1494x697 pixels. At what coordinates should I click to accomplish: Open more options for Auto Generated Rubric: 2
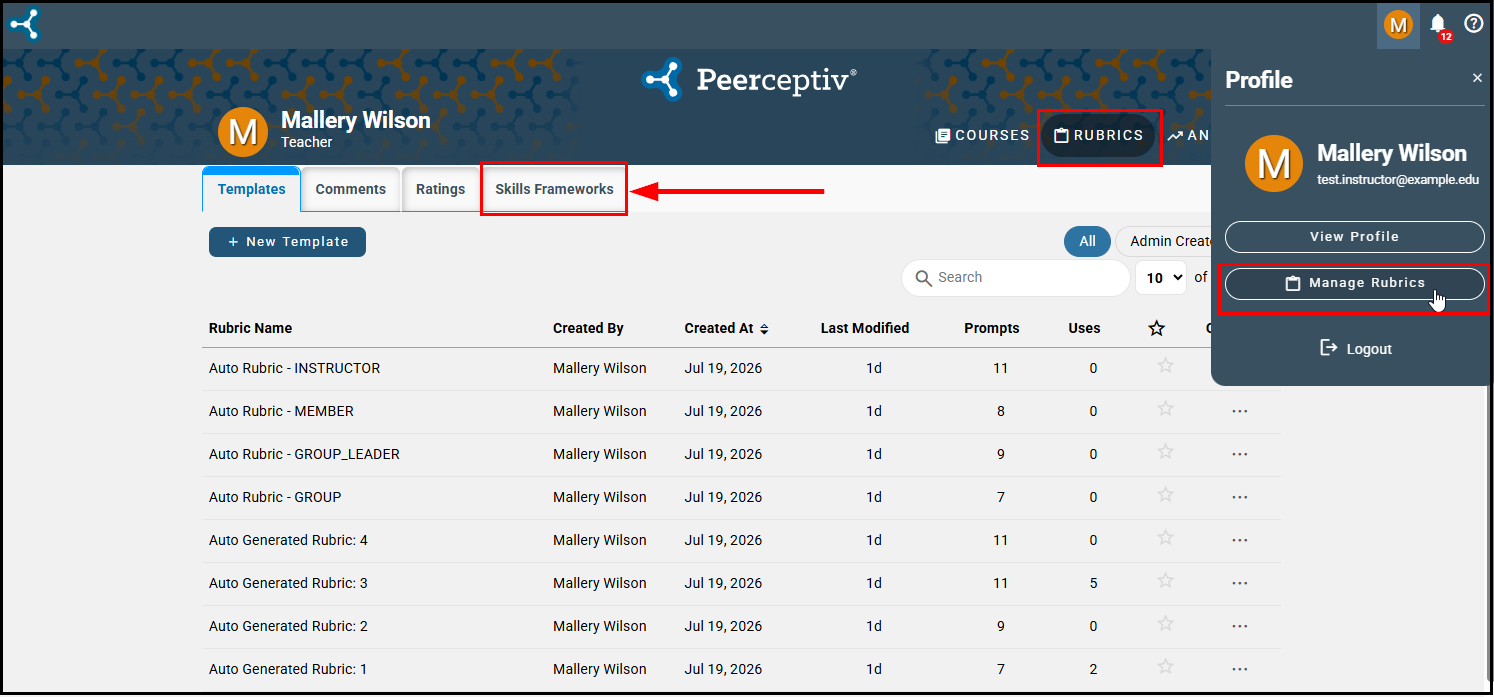pos(1240,626)
